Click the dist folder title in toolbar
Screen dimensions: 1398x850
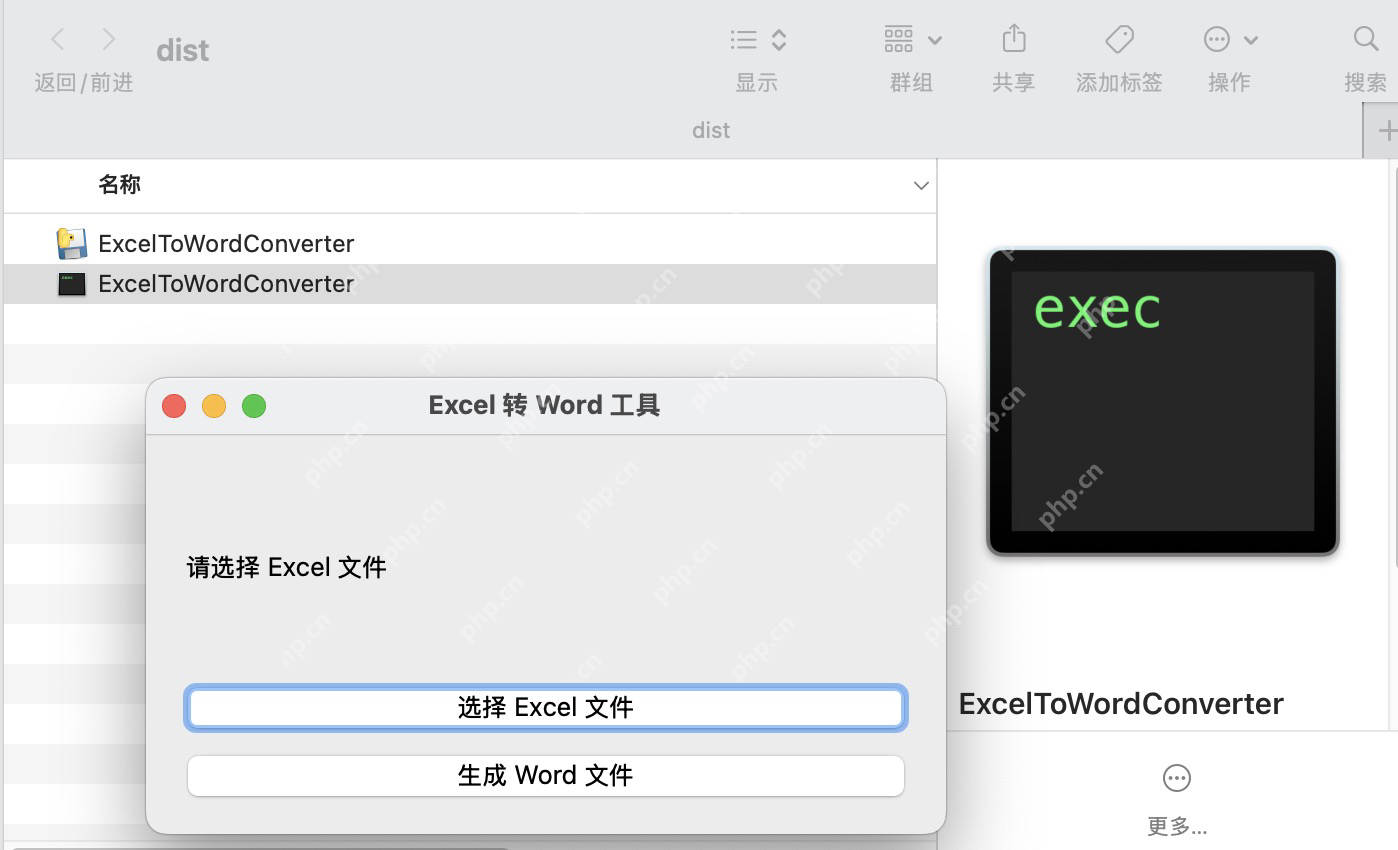tap(183, 51)
